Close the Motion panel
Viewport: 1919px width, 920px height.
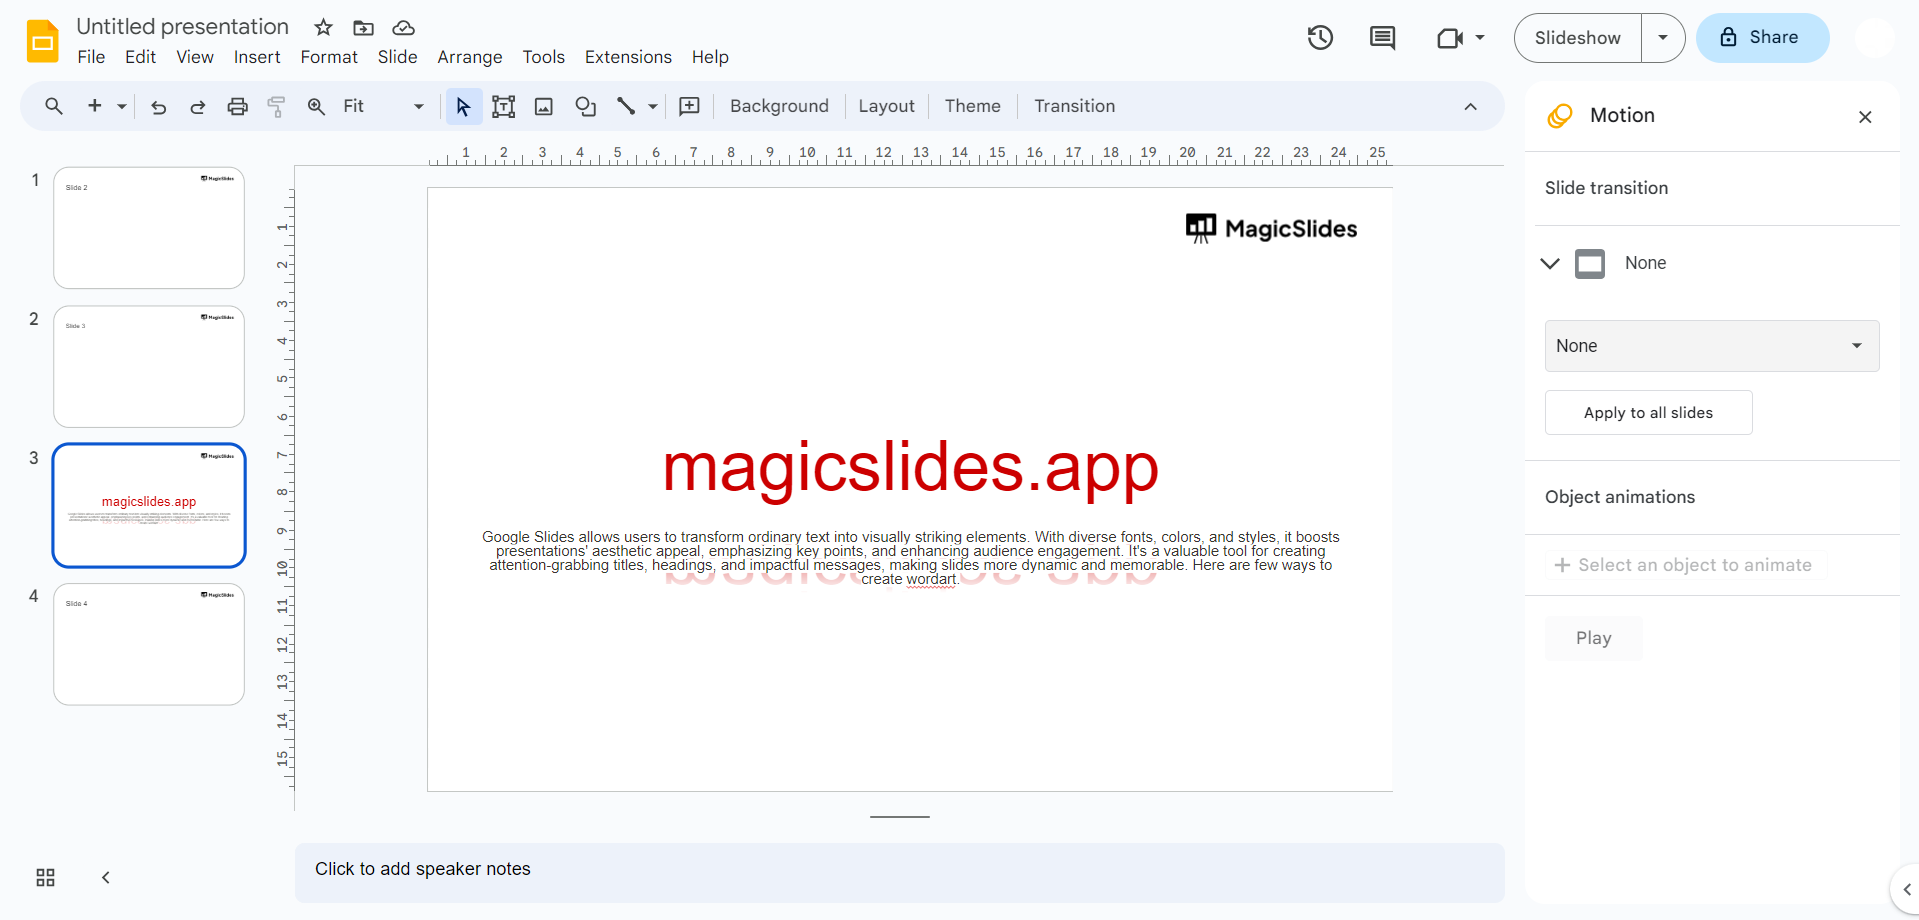(x=1865, y=117)
